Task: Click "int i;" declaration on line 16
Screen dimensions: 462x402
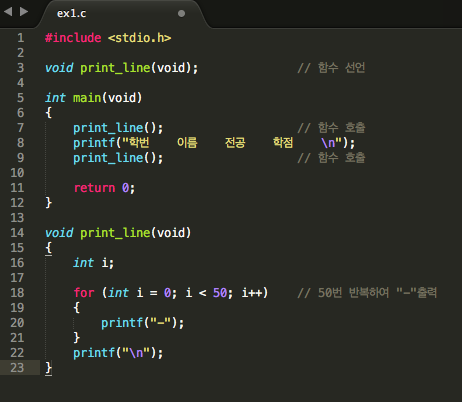Action: (x=93, y=263)
